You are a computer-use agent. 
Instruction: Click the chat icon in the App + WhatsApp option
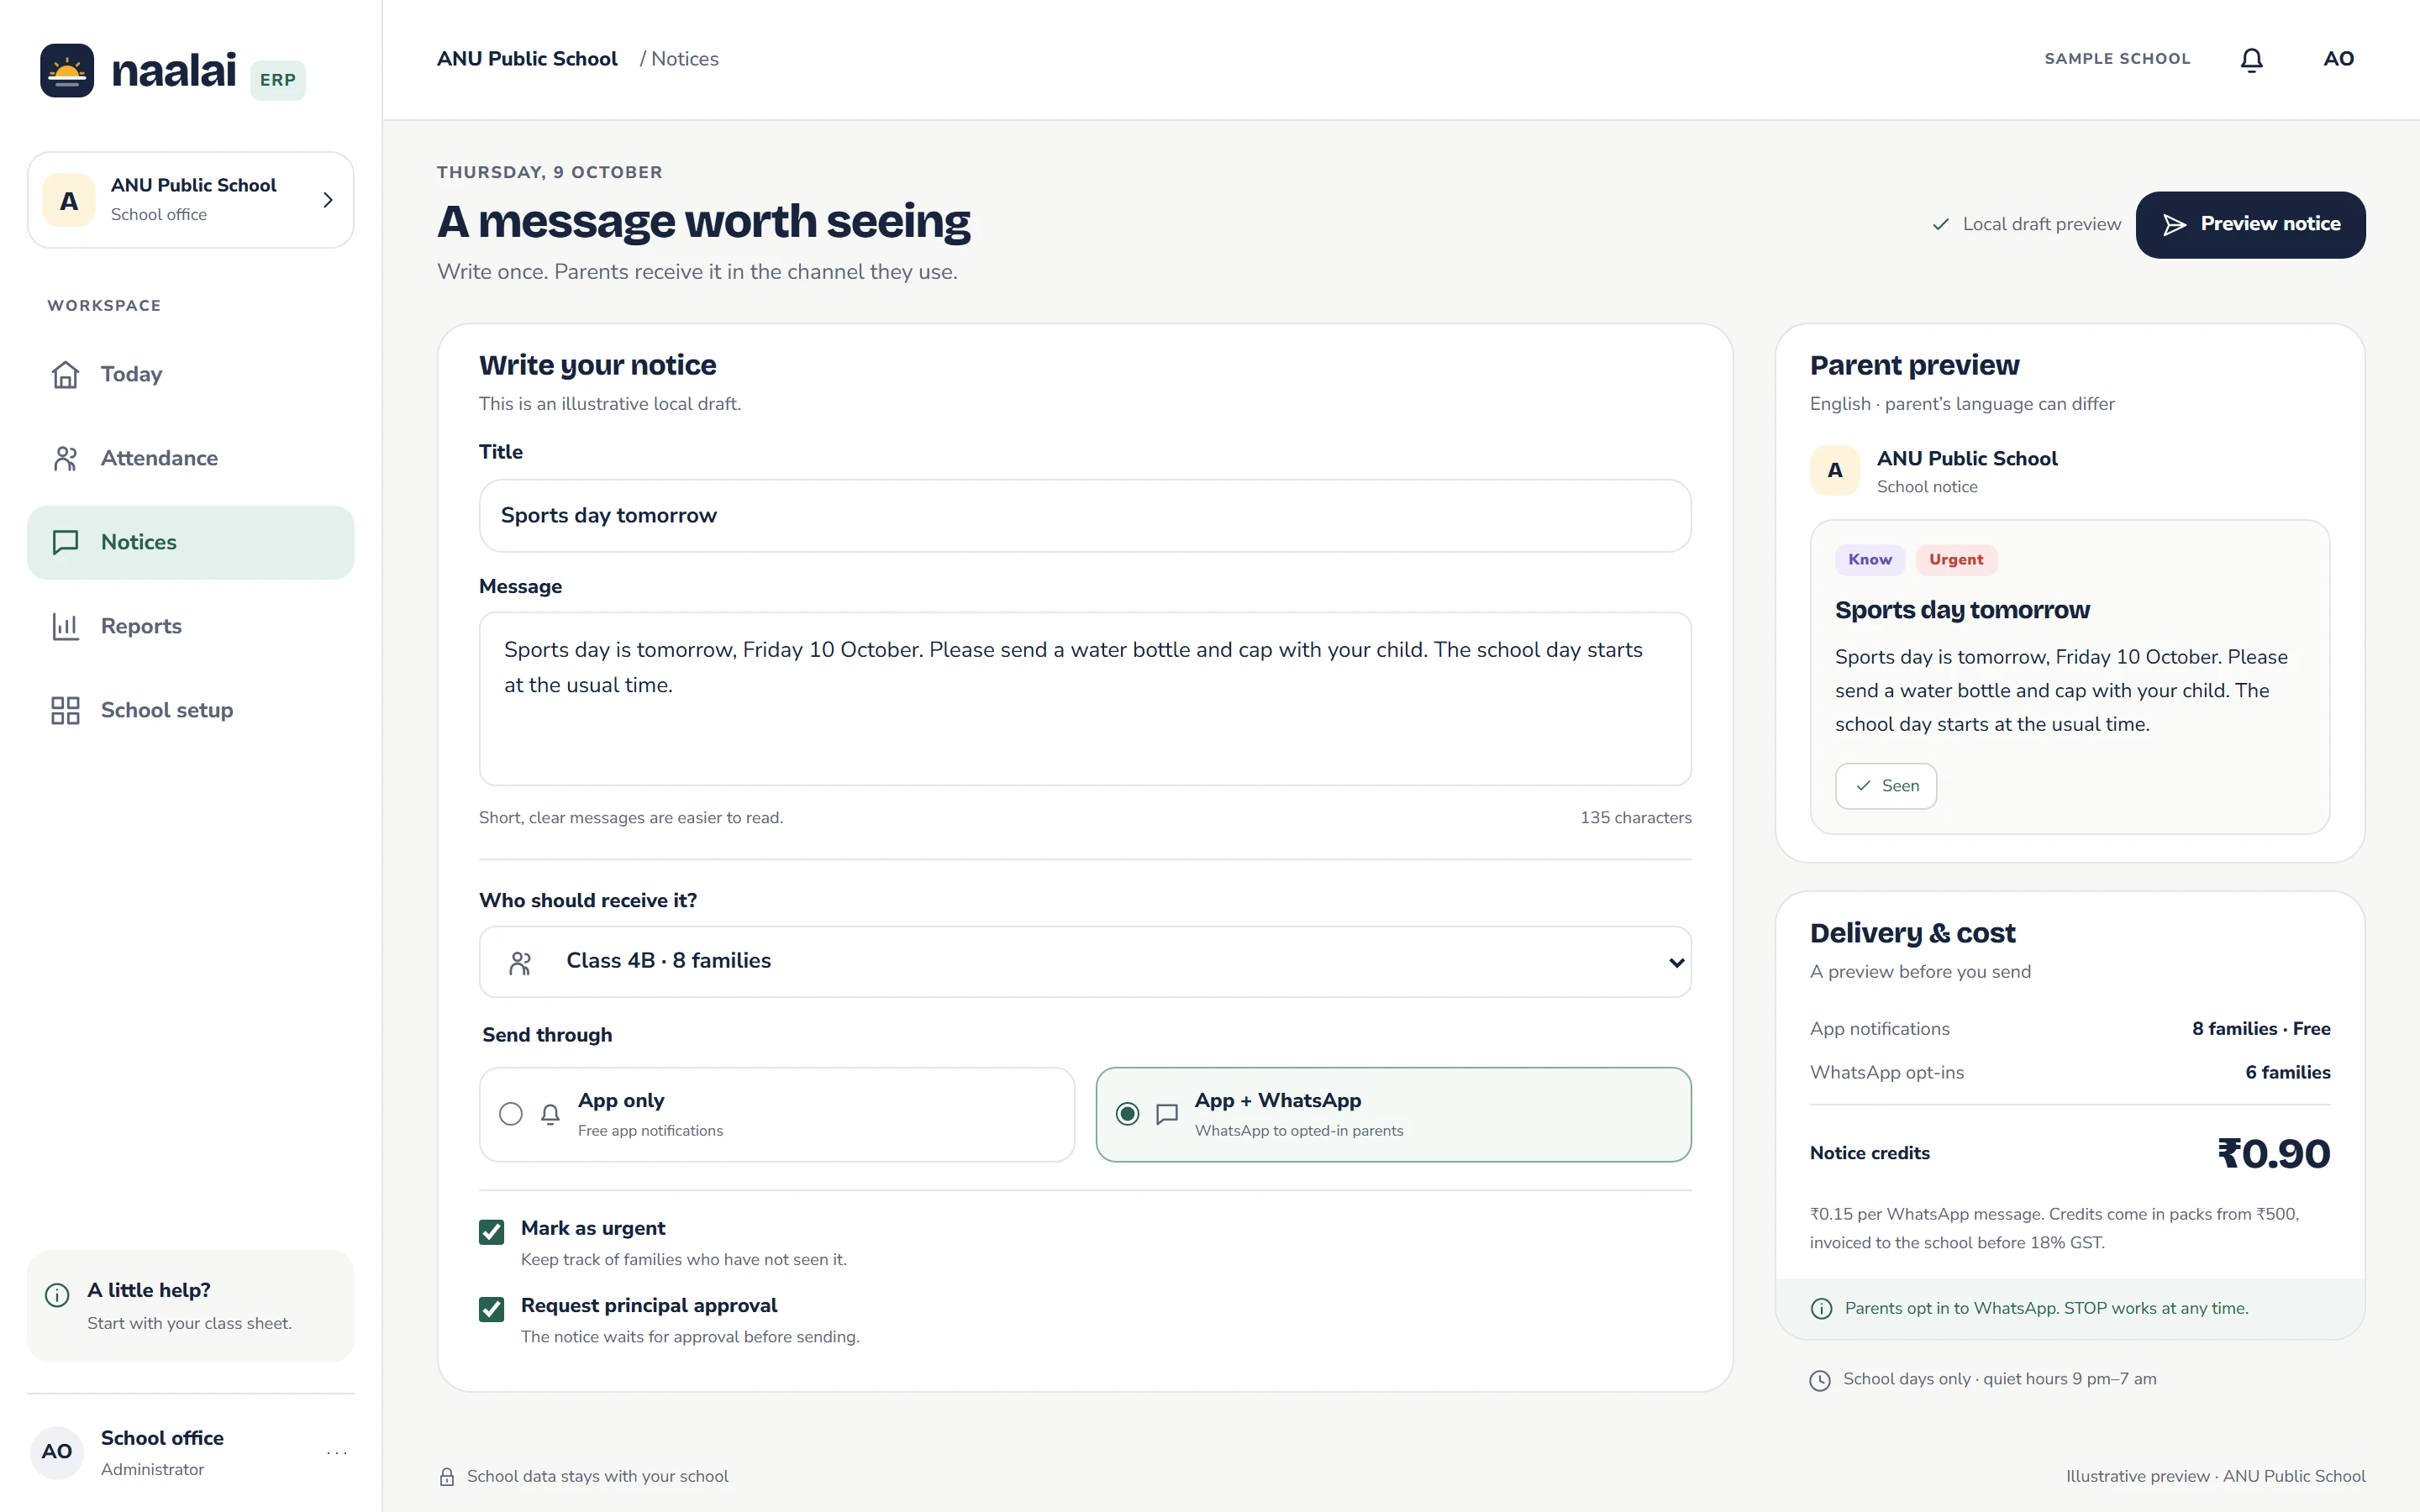tap(1166, 1114)
